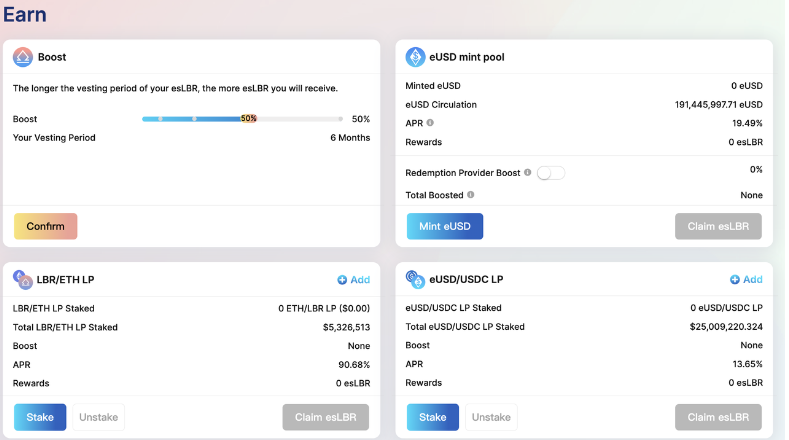Click the 90.68% APR value
Screen dimensions: 789x440
(x=354, y=364)
